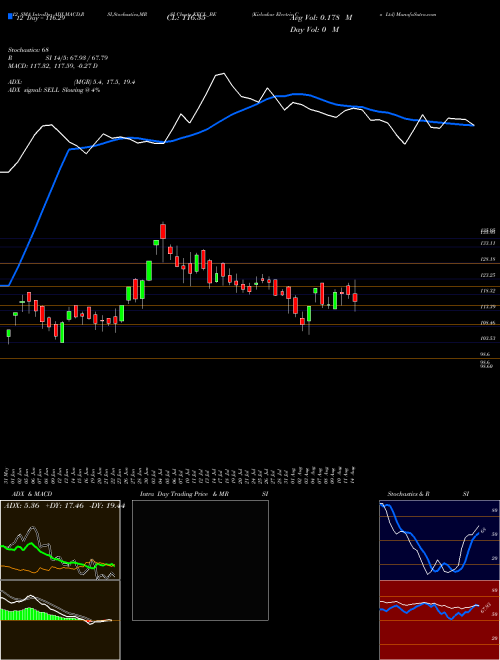Click the MACD histogram panel with green bars
500x660 pixels.
(x=60, y=620)
